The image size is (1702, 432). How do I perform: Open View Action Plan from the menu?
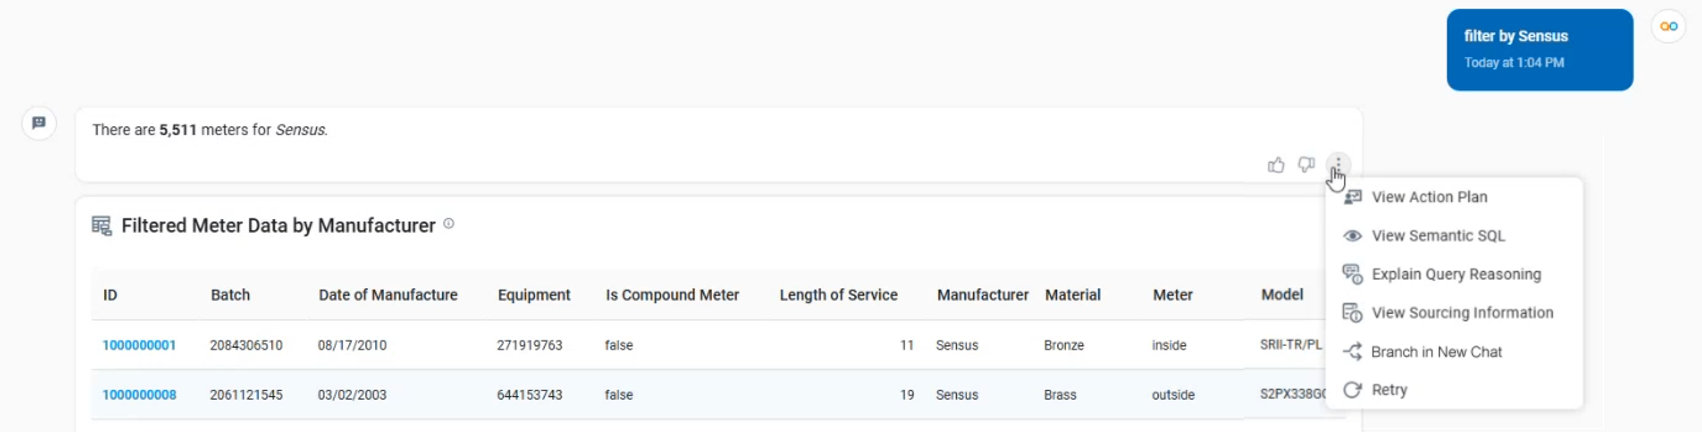(1429, 197)
